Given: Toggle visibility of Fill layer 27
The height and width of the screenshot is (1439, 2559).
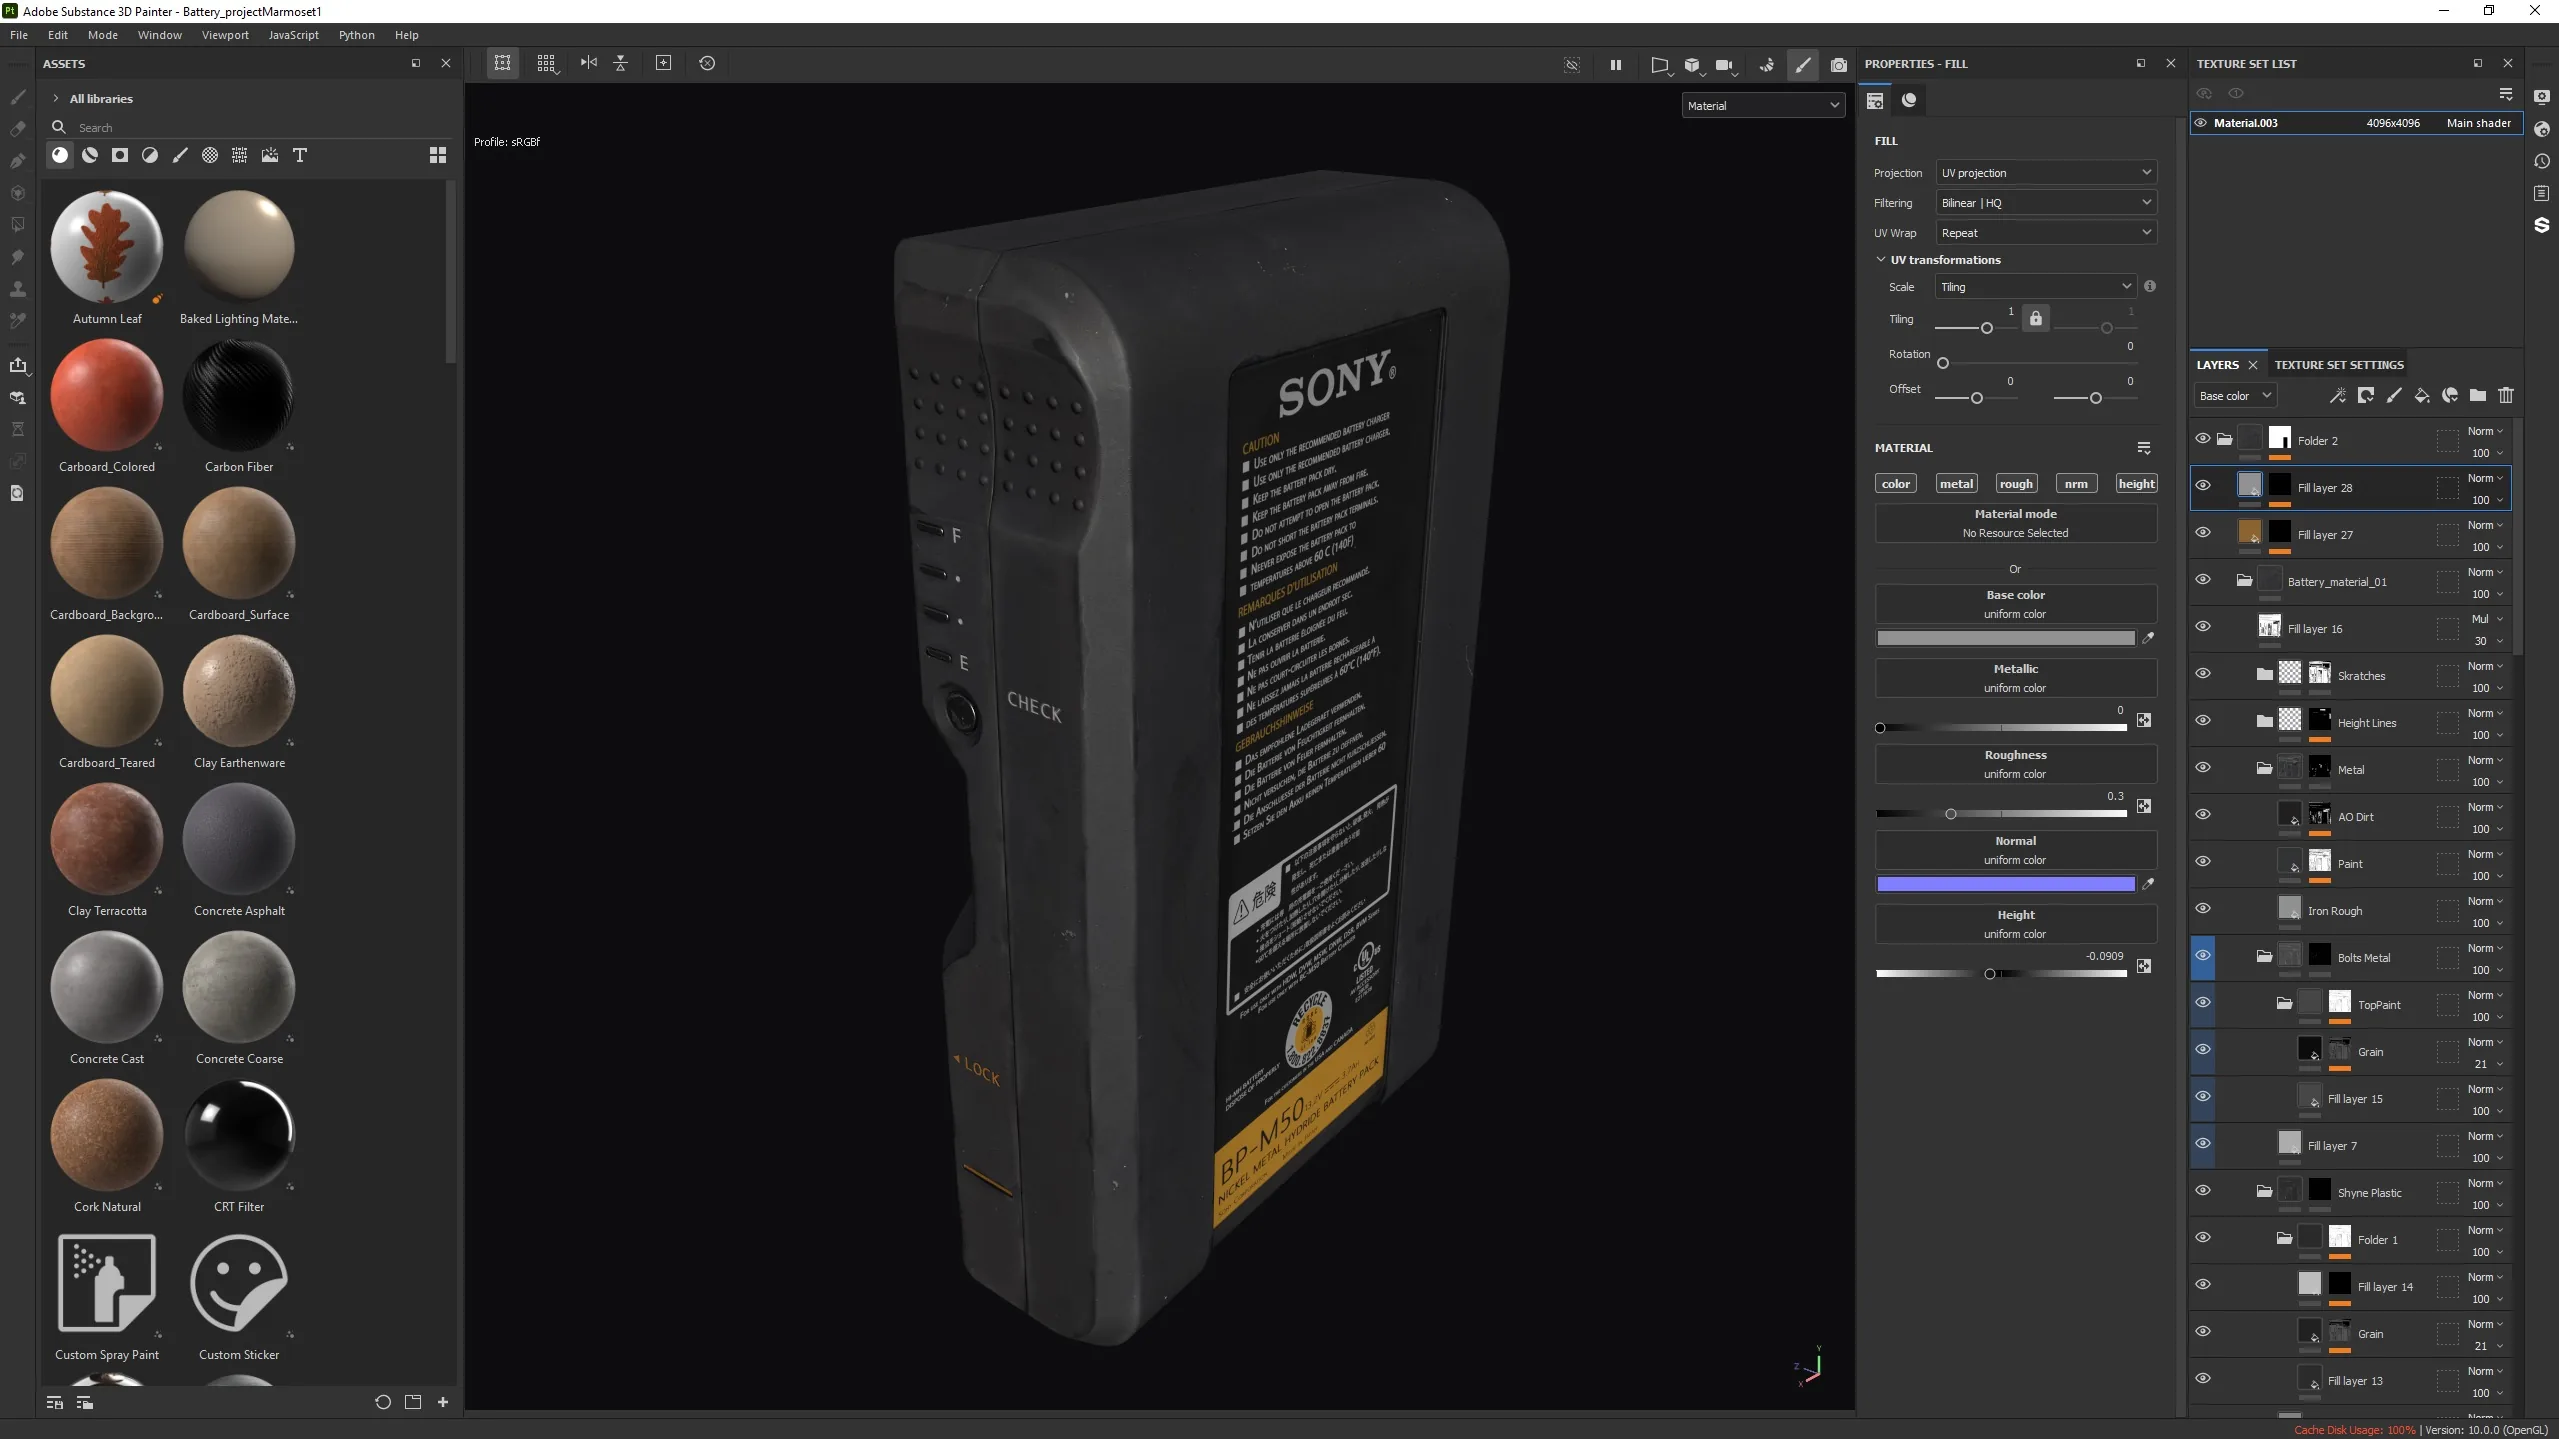Looking at the screenshot, I should pyautogui.click(x=2203, y=532).
